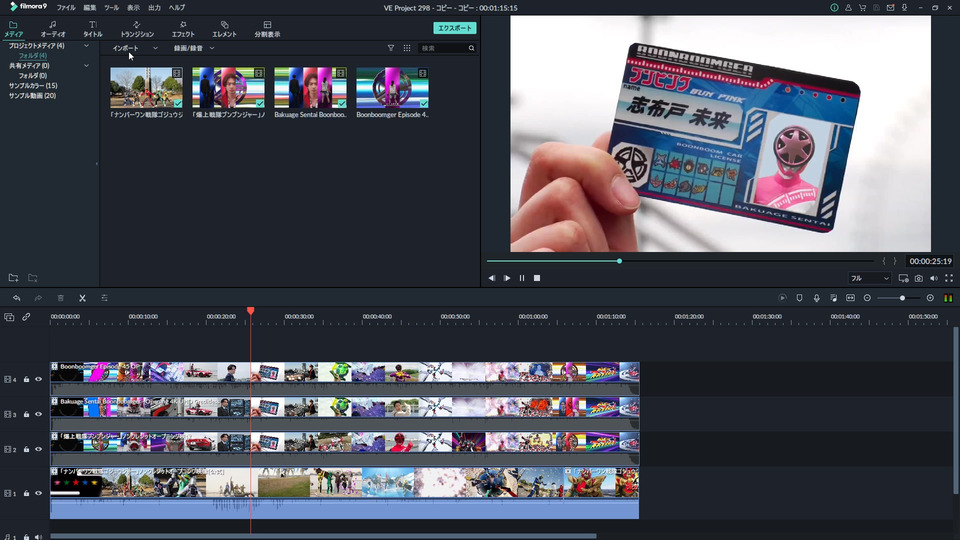Toggle the auto-ripple link icon

(26, 317)
